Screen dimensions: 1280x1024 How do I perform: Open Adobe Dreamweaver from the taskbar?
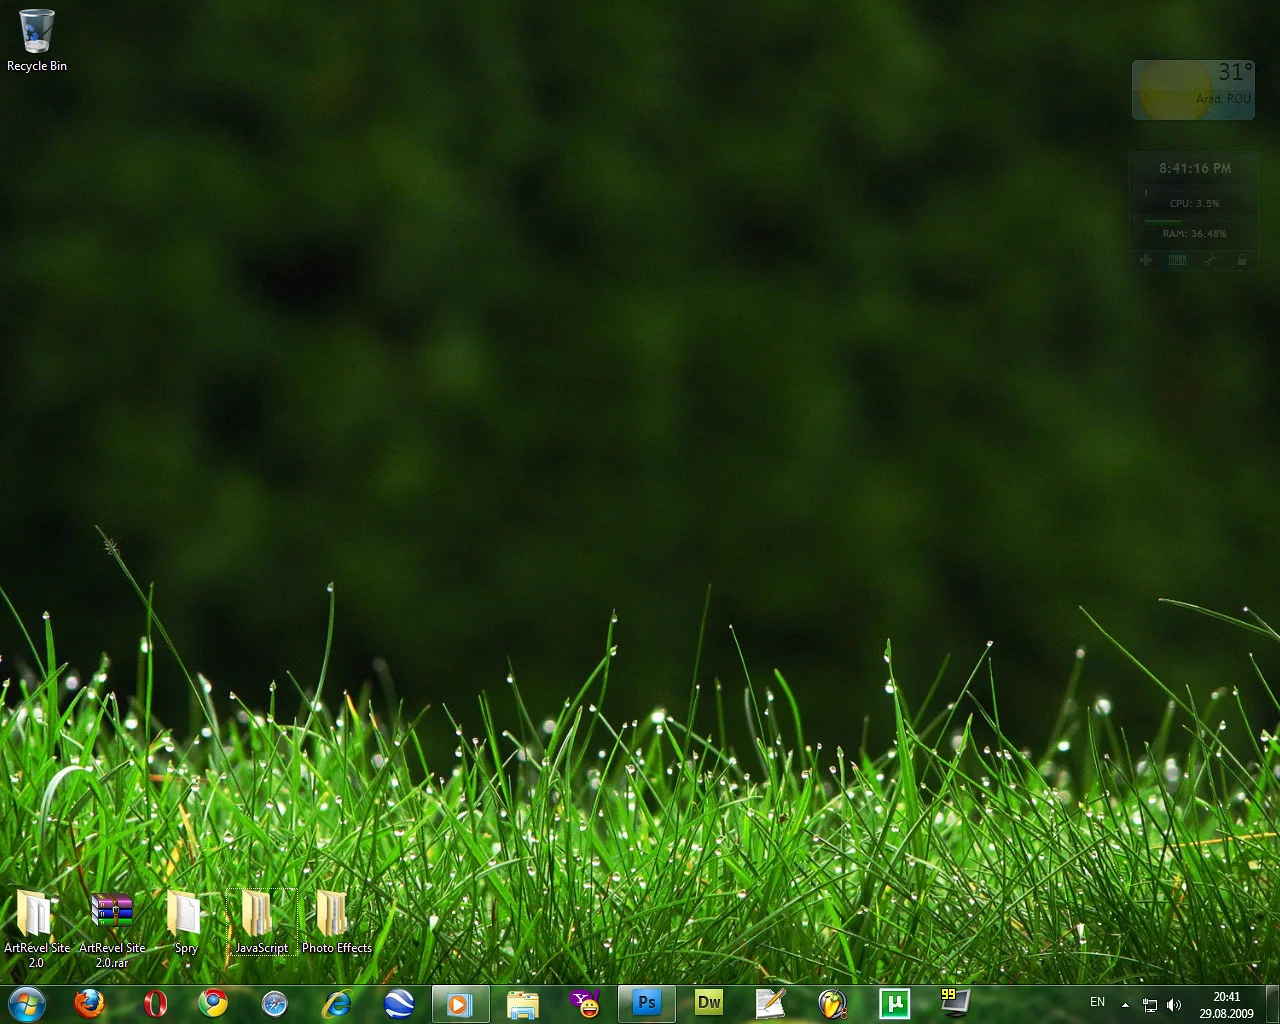709,1003
